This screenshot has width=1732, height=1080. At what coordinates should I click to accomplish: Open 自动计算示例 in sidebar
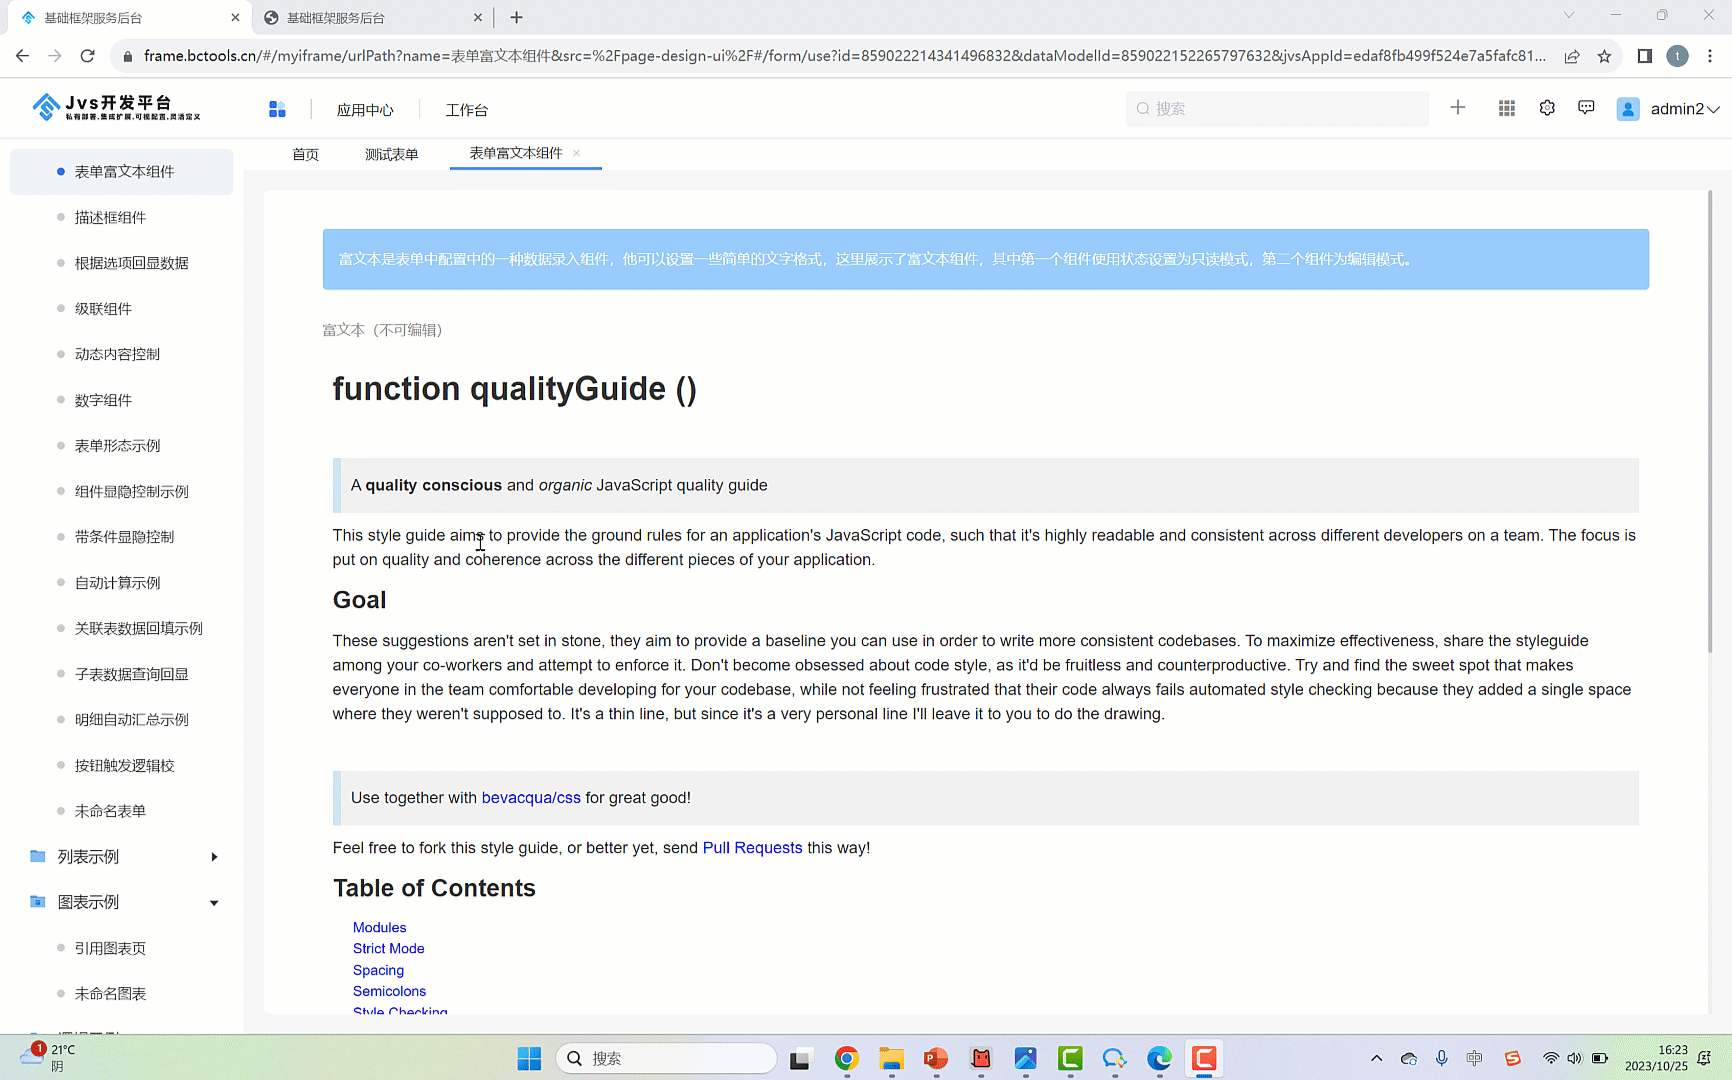pyautogui.click(x=117, y=583)
